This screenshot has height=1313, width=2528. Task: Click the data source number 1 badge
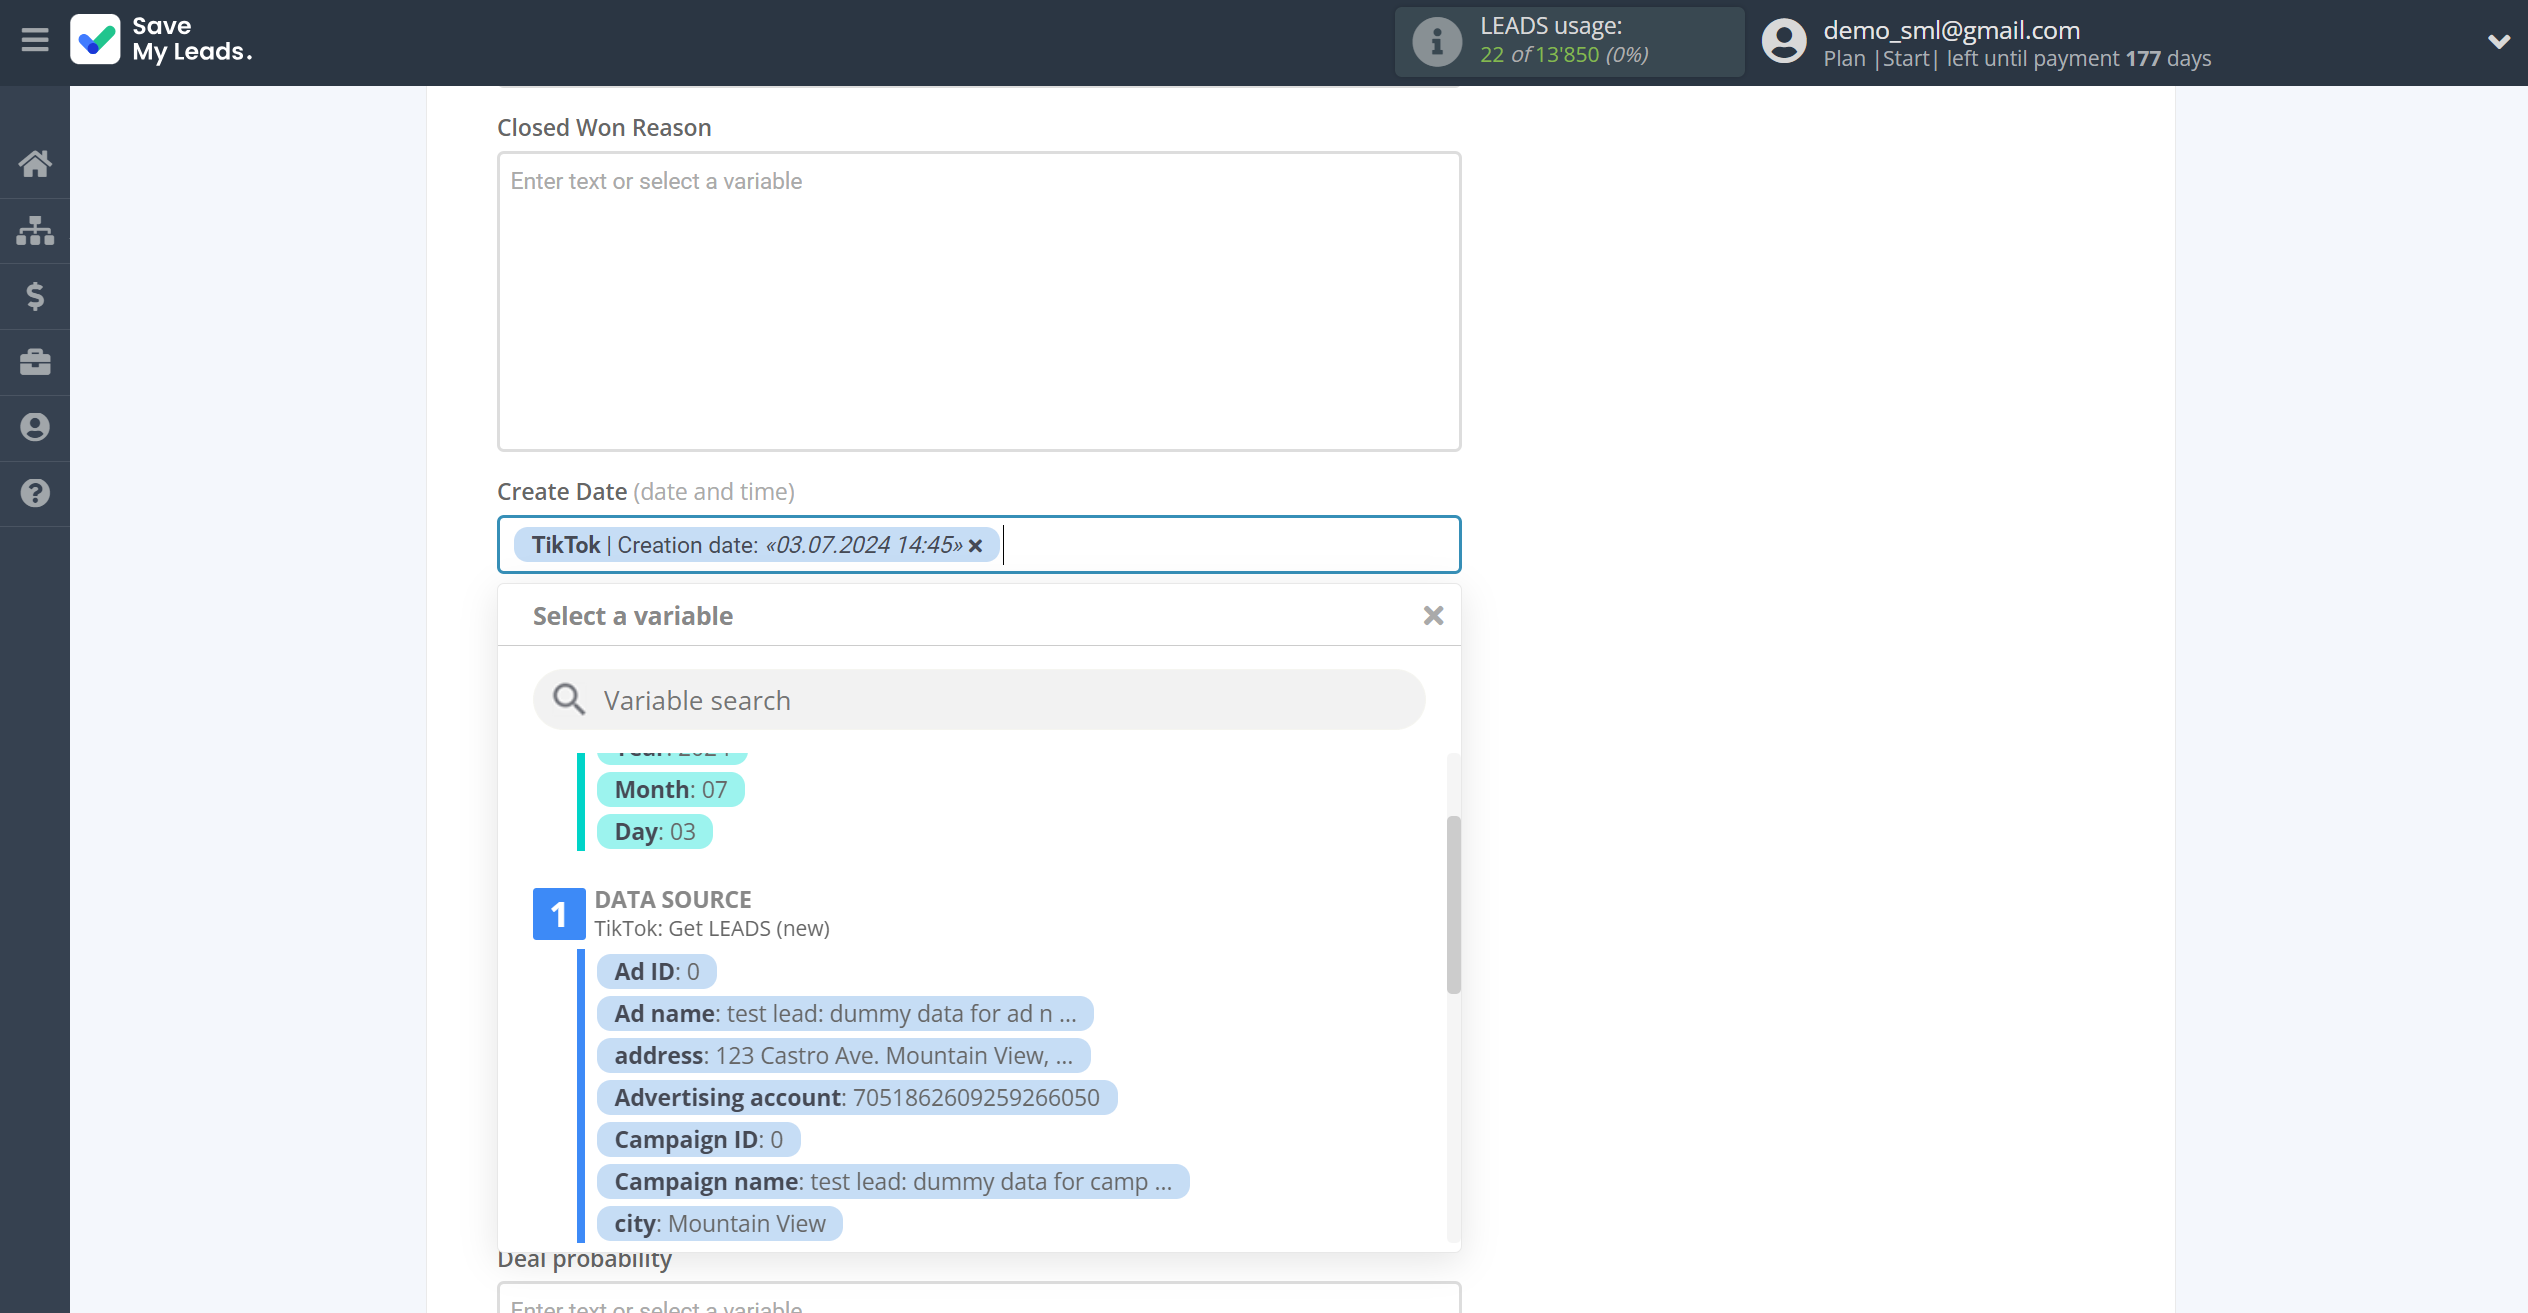559,914
